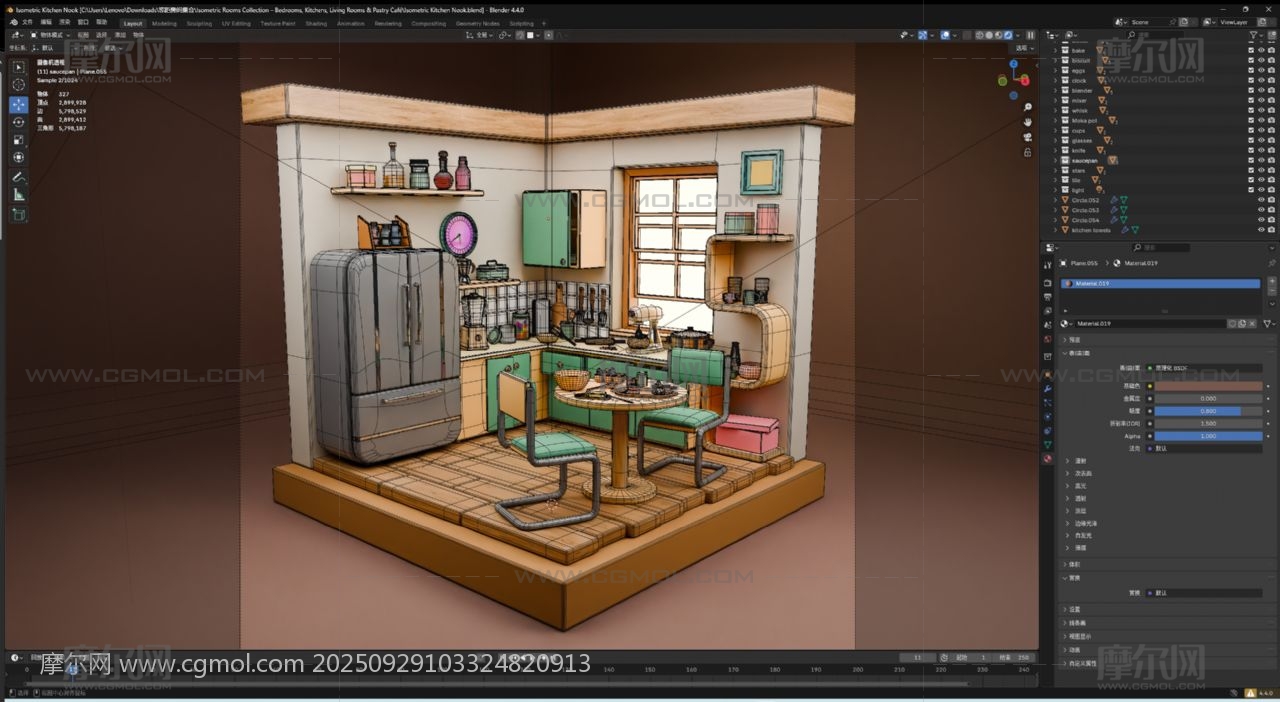
Task: Pause viewport rendering with pause icon
Action: coord(1031,35)
